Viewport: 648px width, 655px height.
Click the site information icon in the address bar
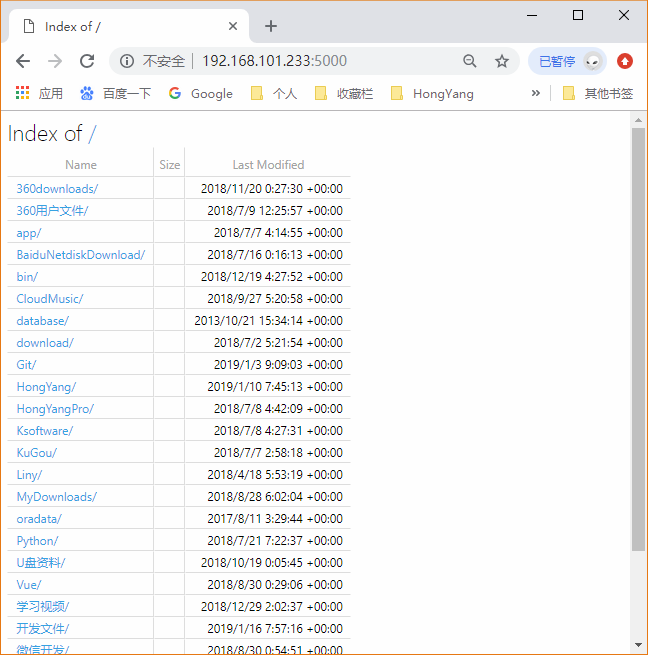point(127,61)
